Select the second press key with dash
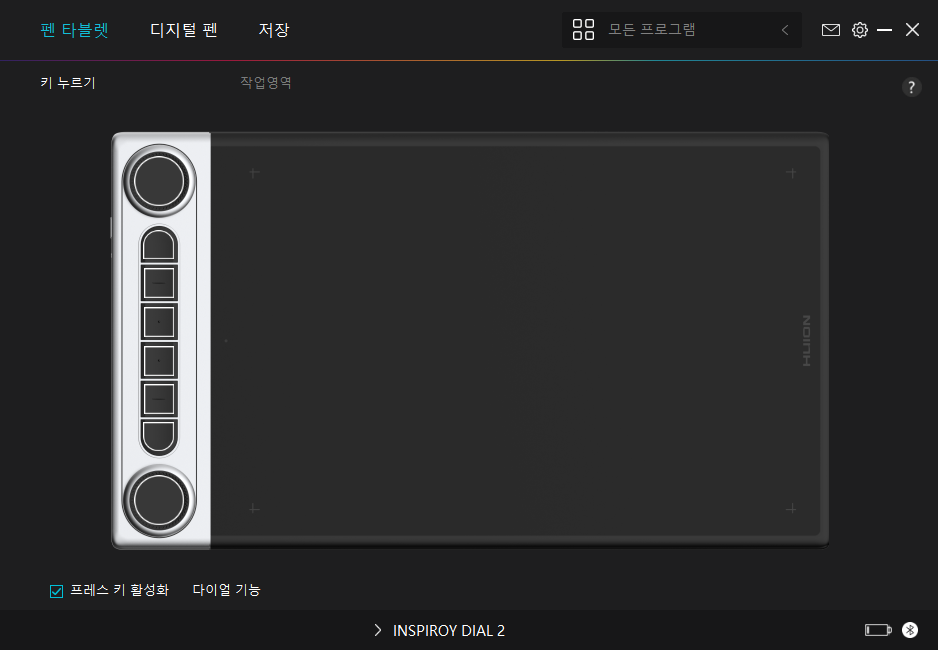 point(159,284)
